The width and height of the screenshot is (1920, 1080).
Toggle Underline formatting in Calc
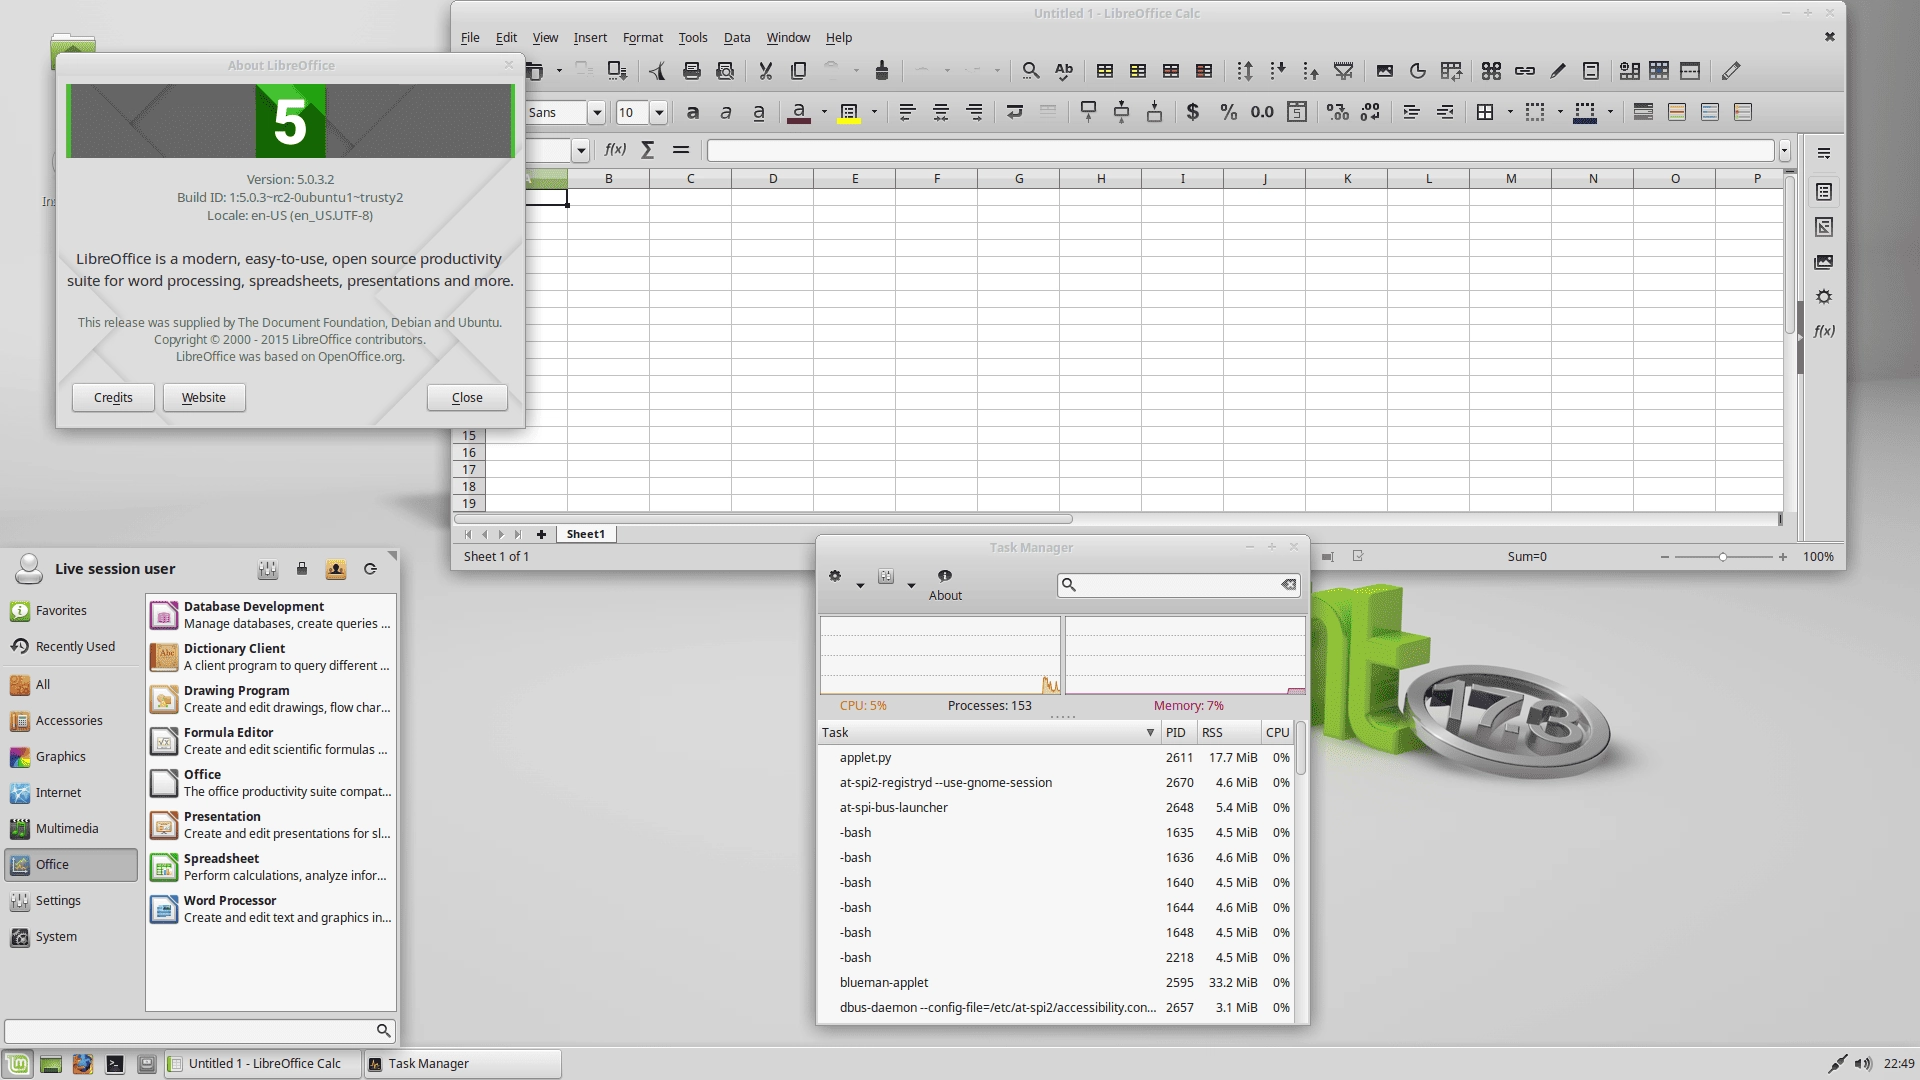tap(759, 112)
